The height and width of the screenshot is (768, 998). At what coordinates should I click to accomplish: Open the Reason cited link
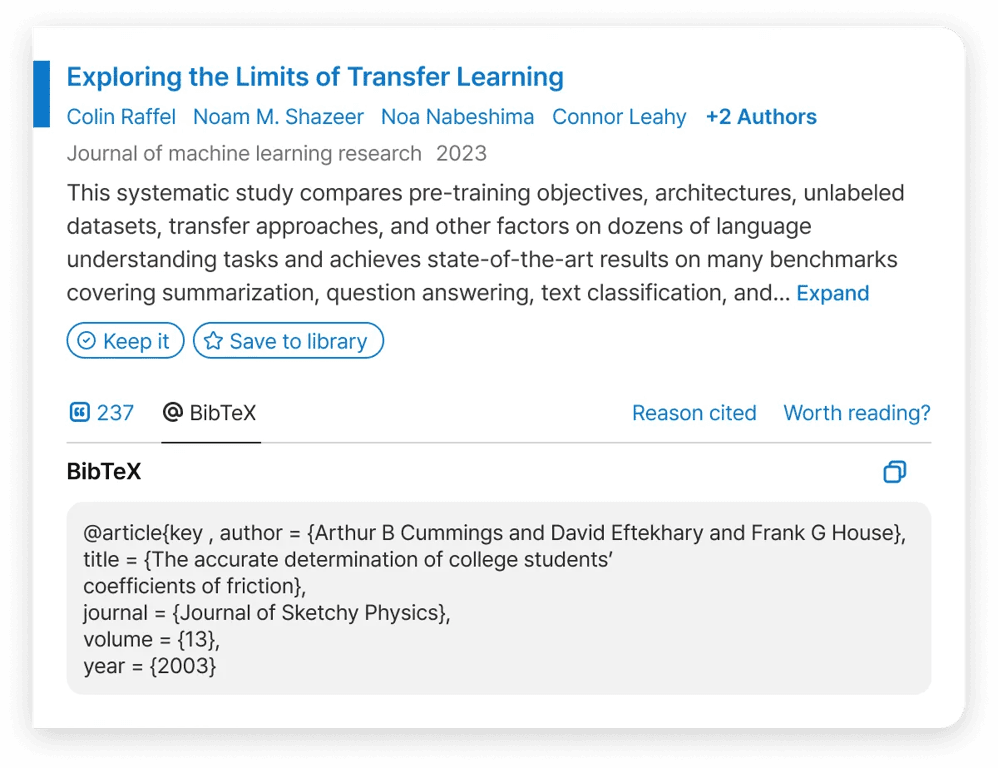click(x=694, y=413)
